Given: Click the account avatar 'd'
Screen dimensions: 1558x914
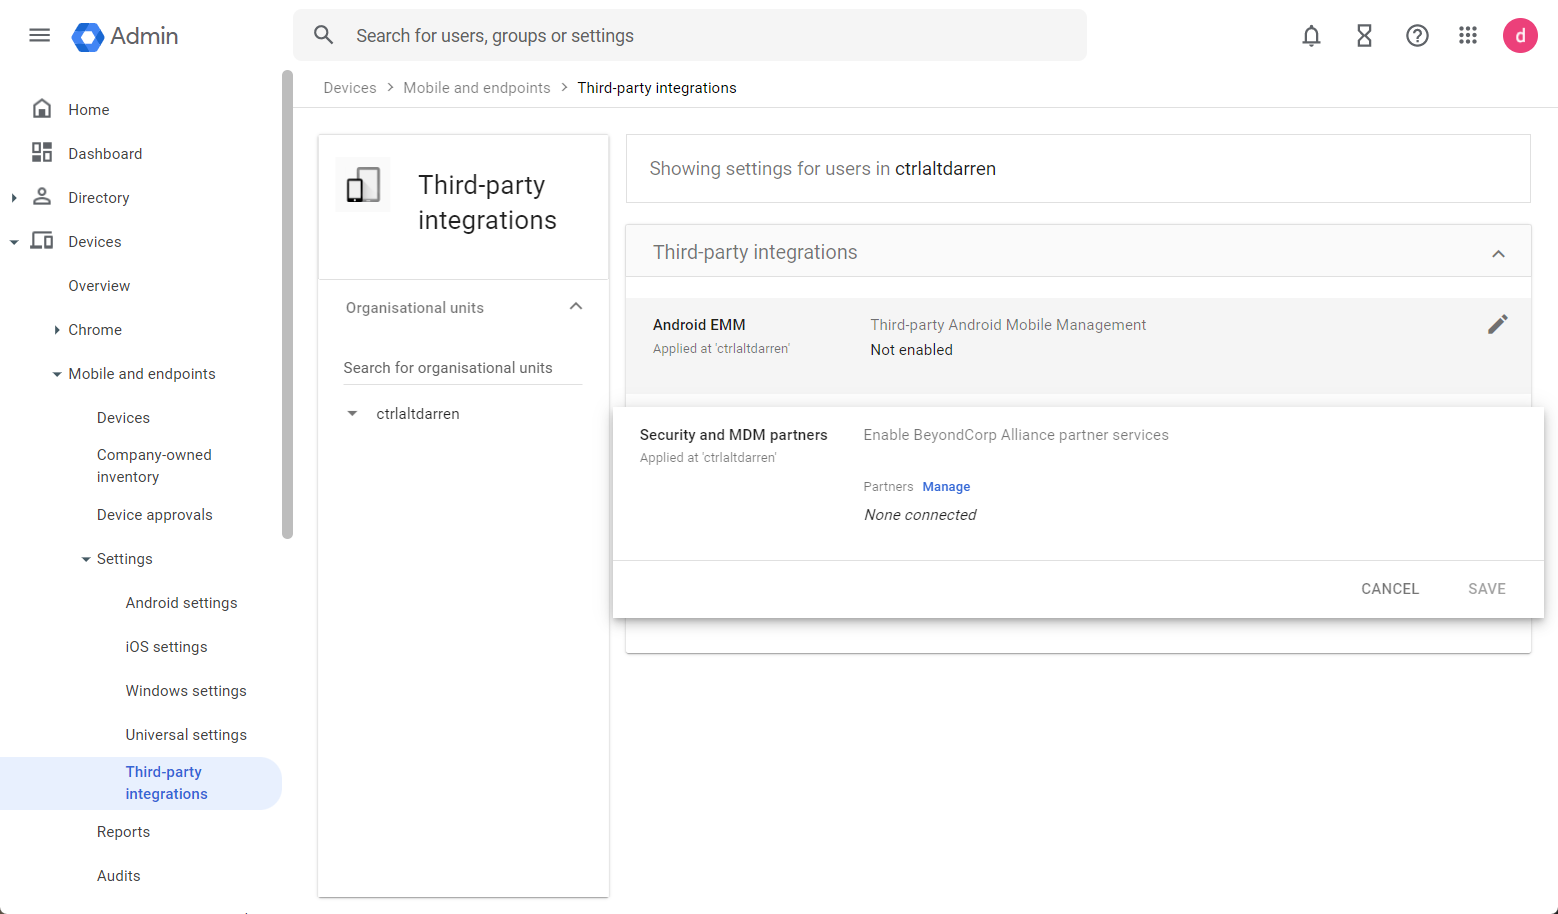Looking at the screenshot, I should (x=1520, y=36).
